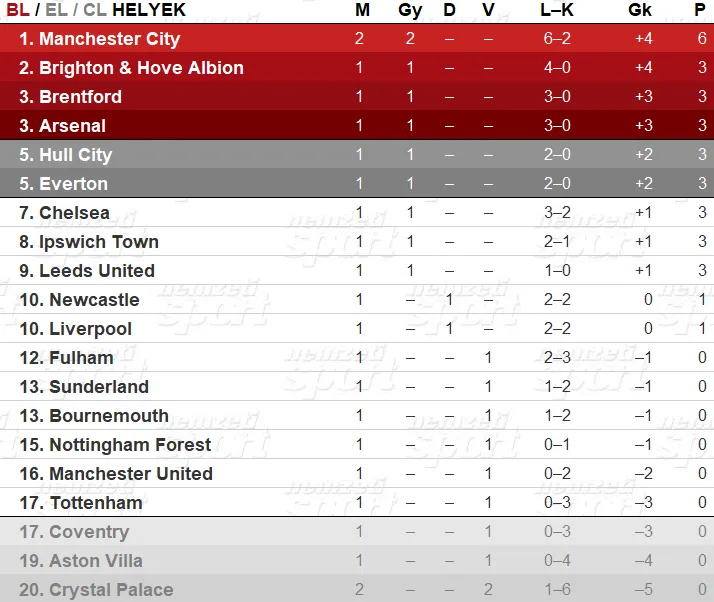Select Arsenal in the standings
The image size is (714, 602).
(357, 125)
